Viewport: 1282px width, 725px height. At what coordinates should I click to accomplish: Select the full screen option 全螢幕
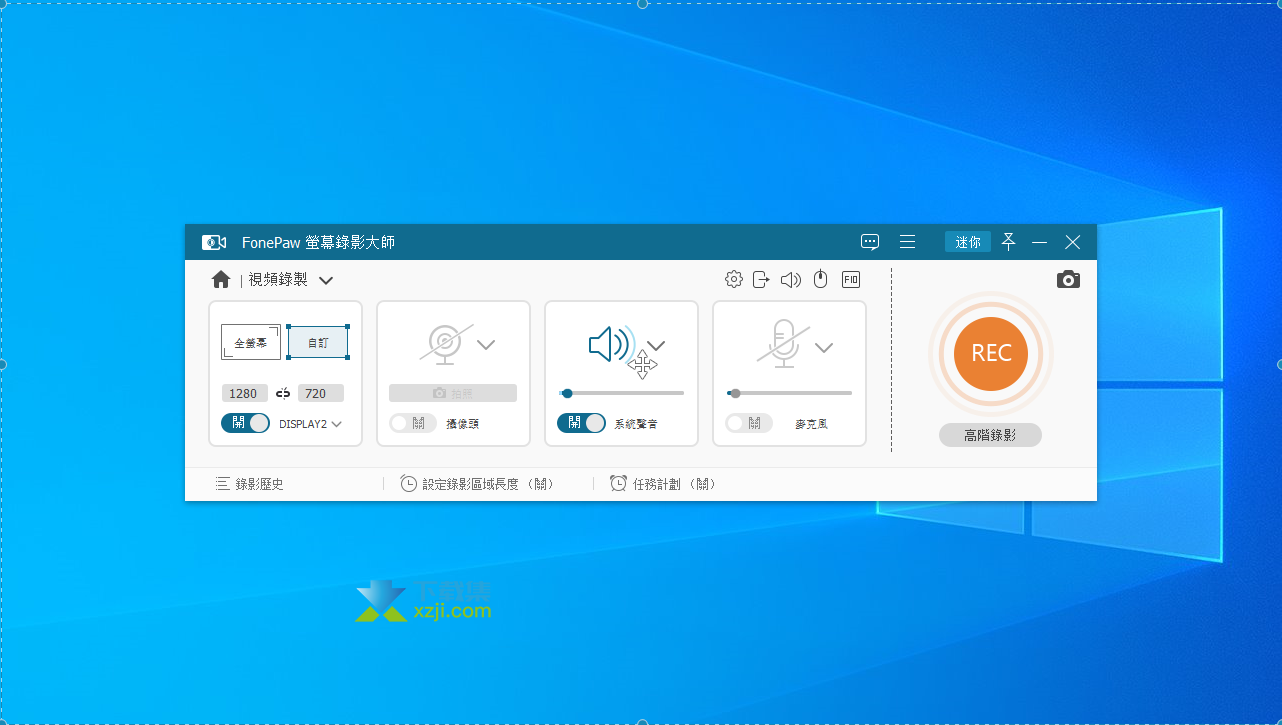coord(251,343)
